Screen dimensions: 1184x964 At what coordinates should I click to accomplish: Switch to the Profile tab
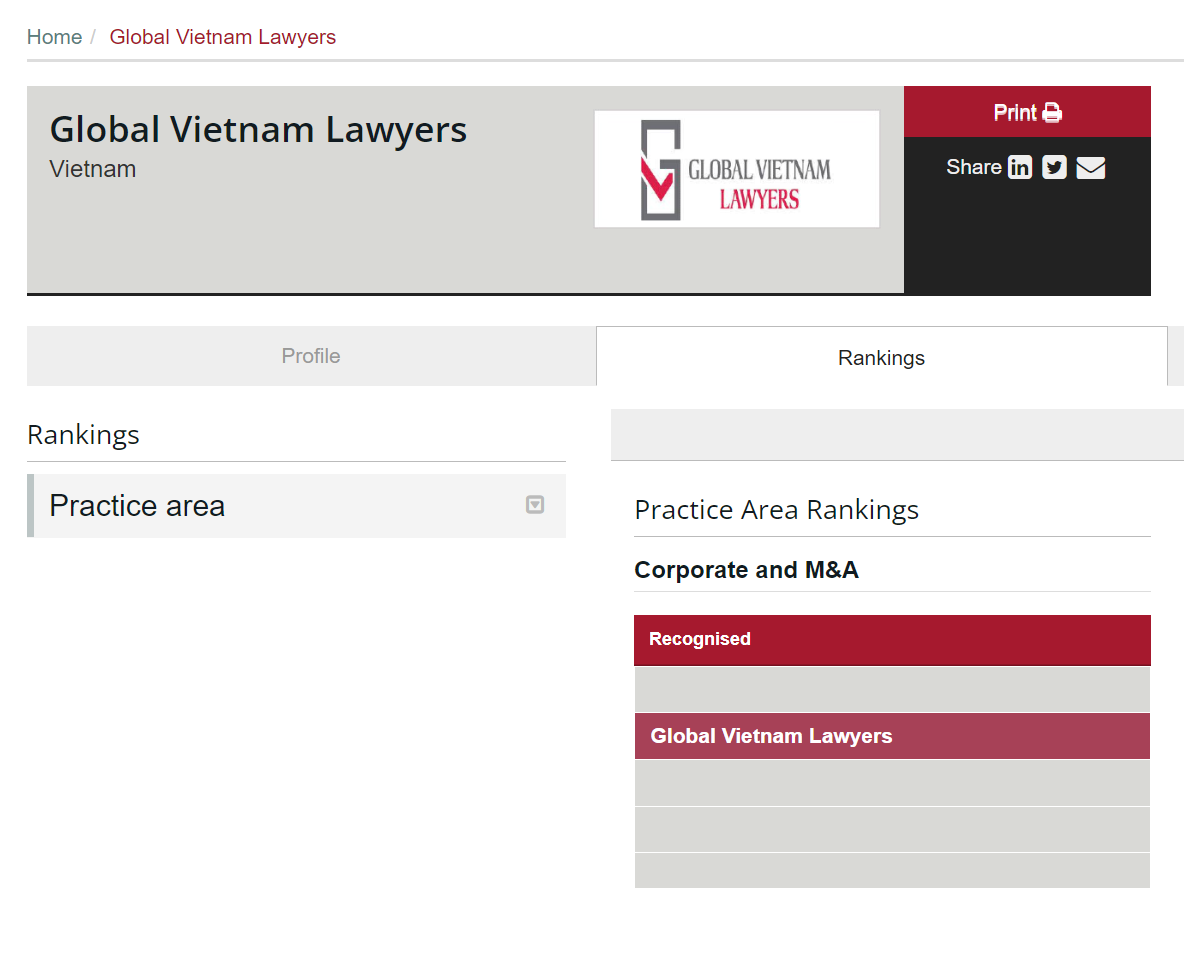pos(311,356)
